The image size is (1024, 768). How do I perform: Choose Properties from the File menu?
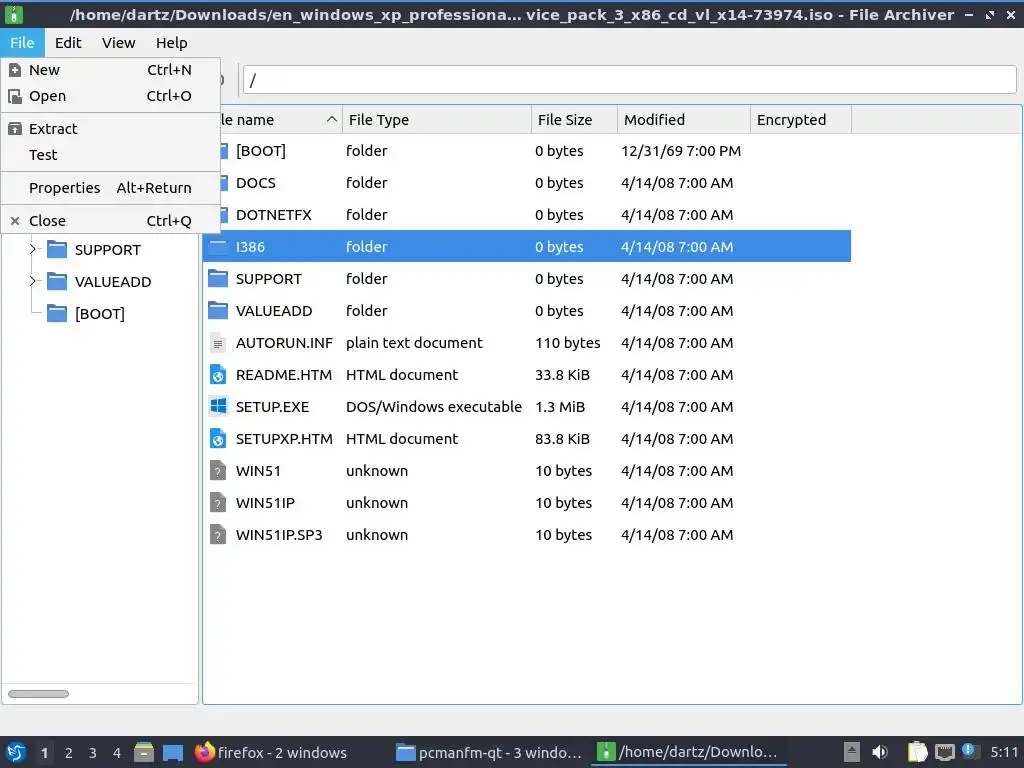pyautogui.click(x=110, y=188)
